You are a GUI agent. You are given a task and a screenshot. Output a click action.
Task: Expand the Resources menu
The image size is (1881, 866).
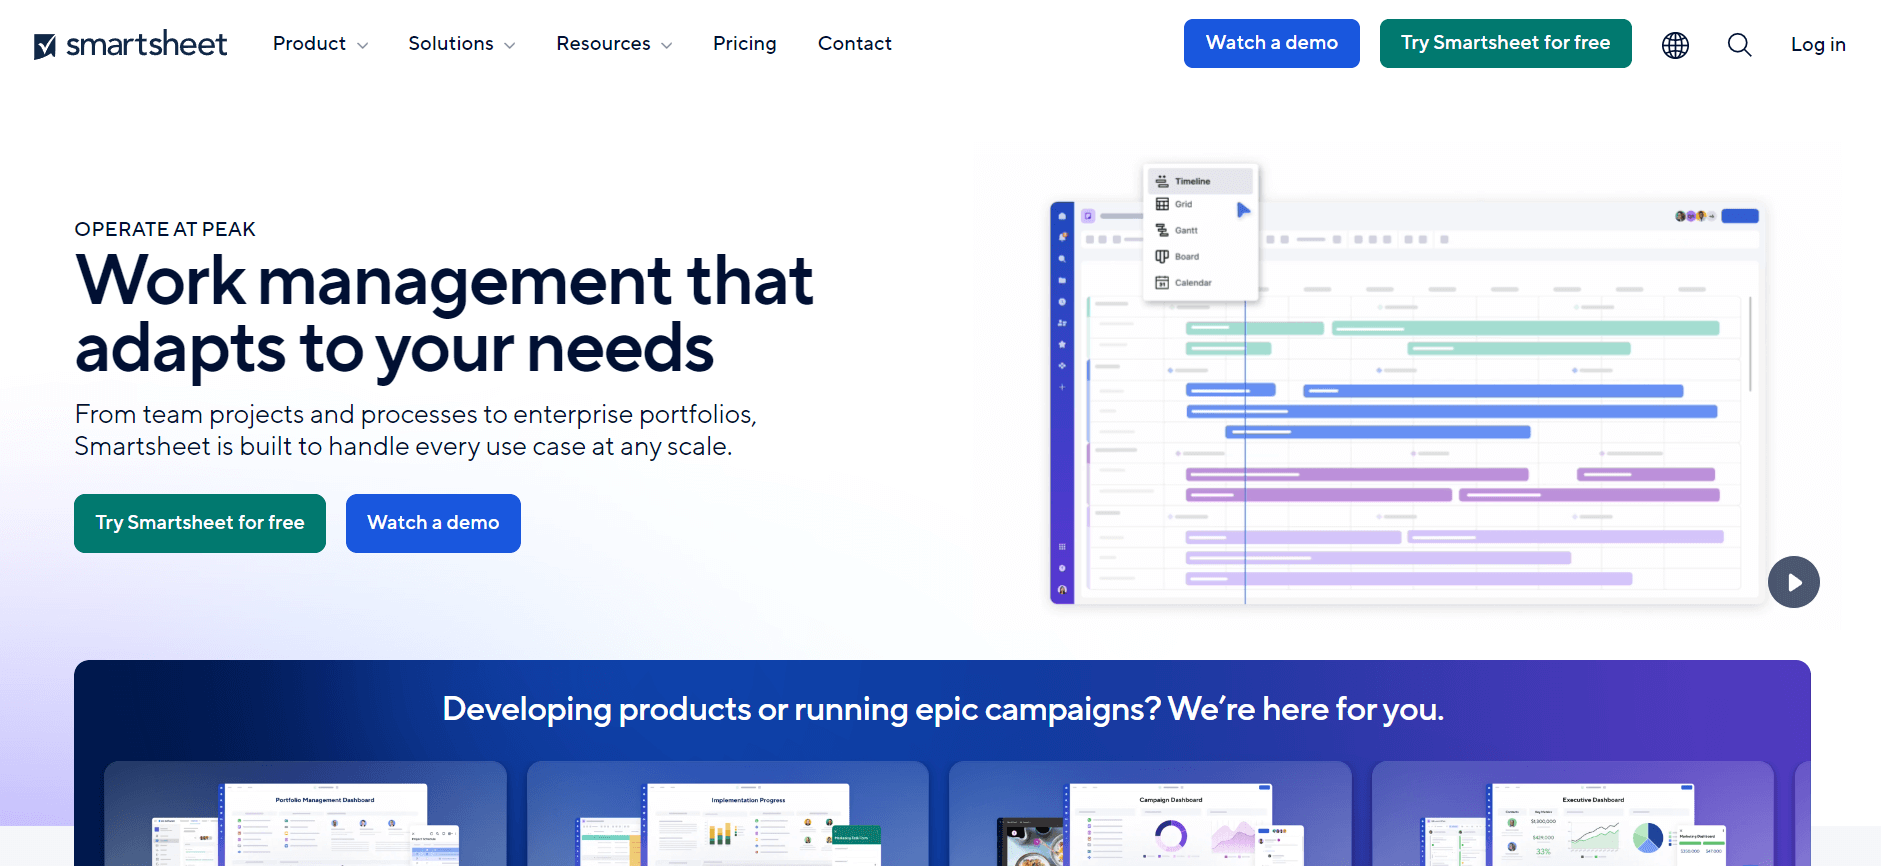(x=614, y=44)
